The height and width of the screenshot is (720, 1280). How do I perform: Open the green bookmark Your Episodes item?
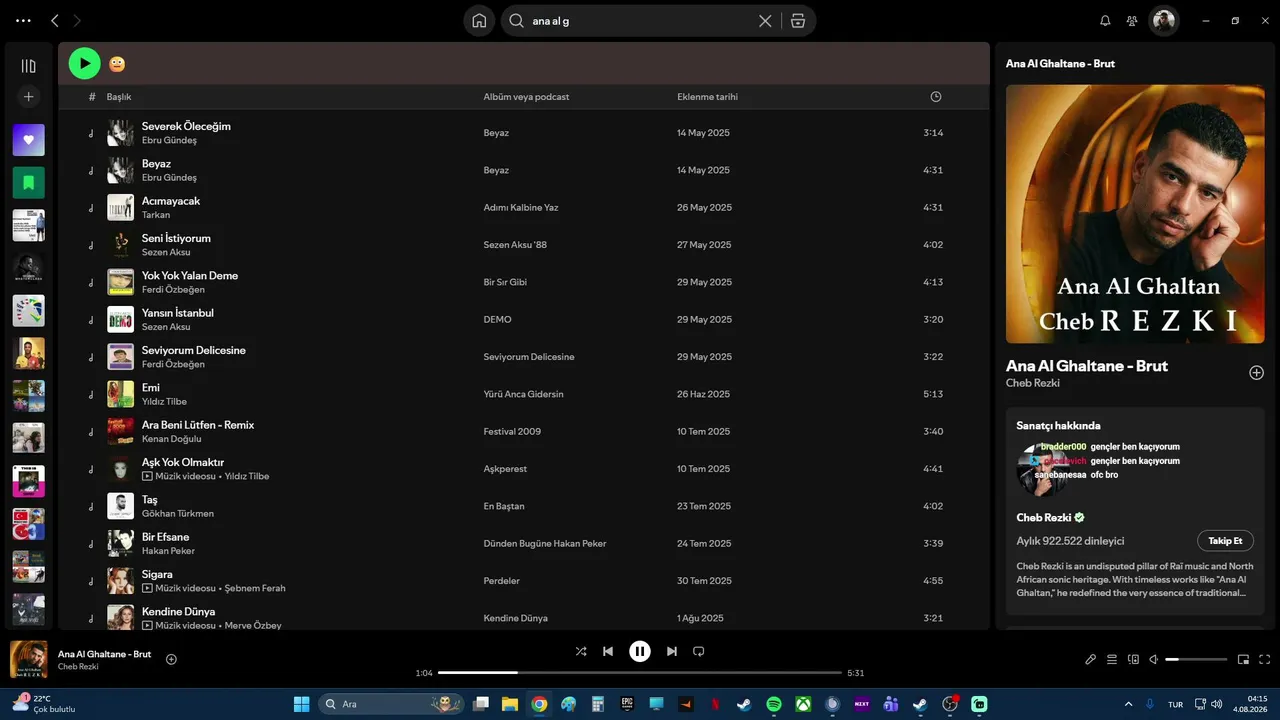28,183
